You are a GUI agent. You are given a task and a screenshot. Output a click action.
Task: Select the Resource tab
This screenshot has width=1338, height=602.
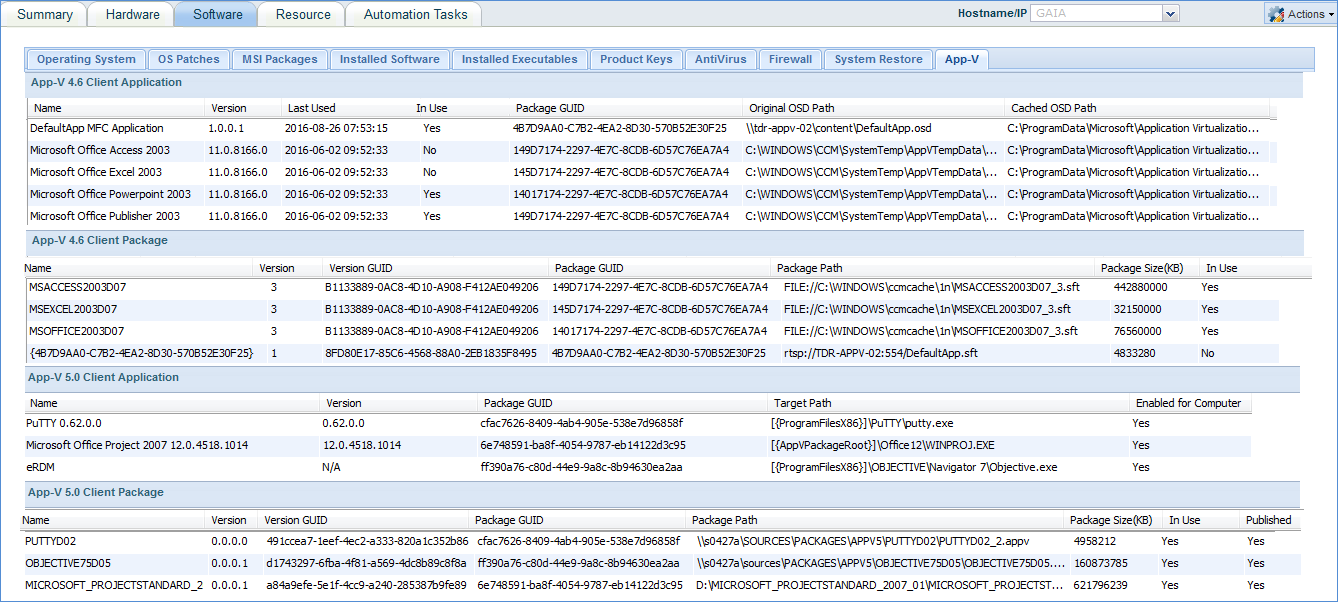[303, 14]
